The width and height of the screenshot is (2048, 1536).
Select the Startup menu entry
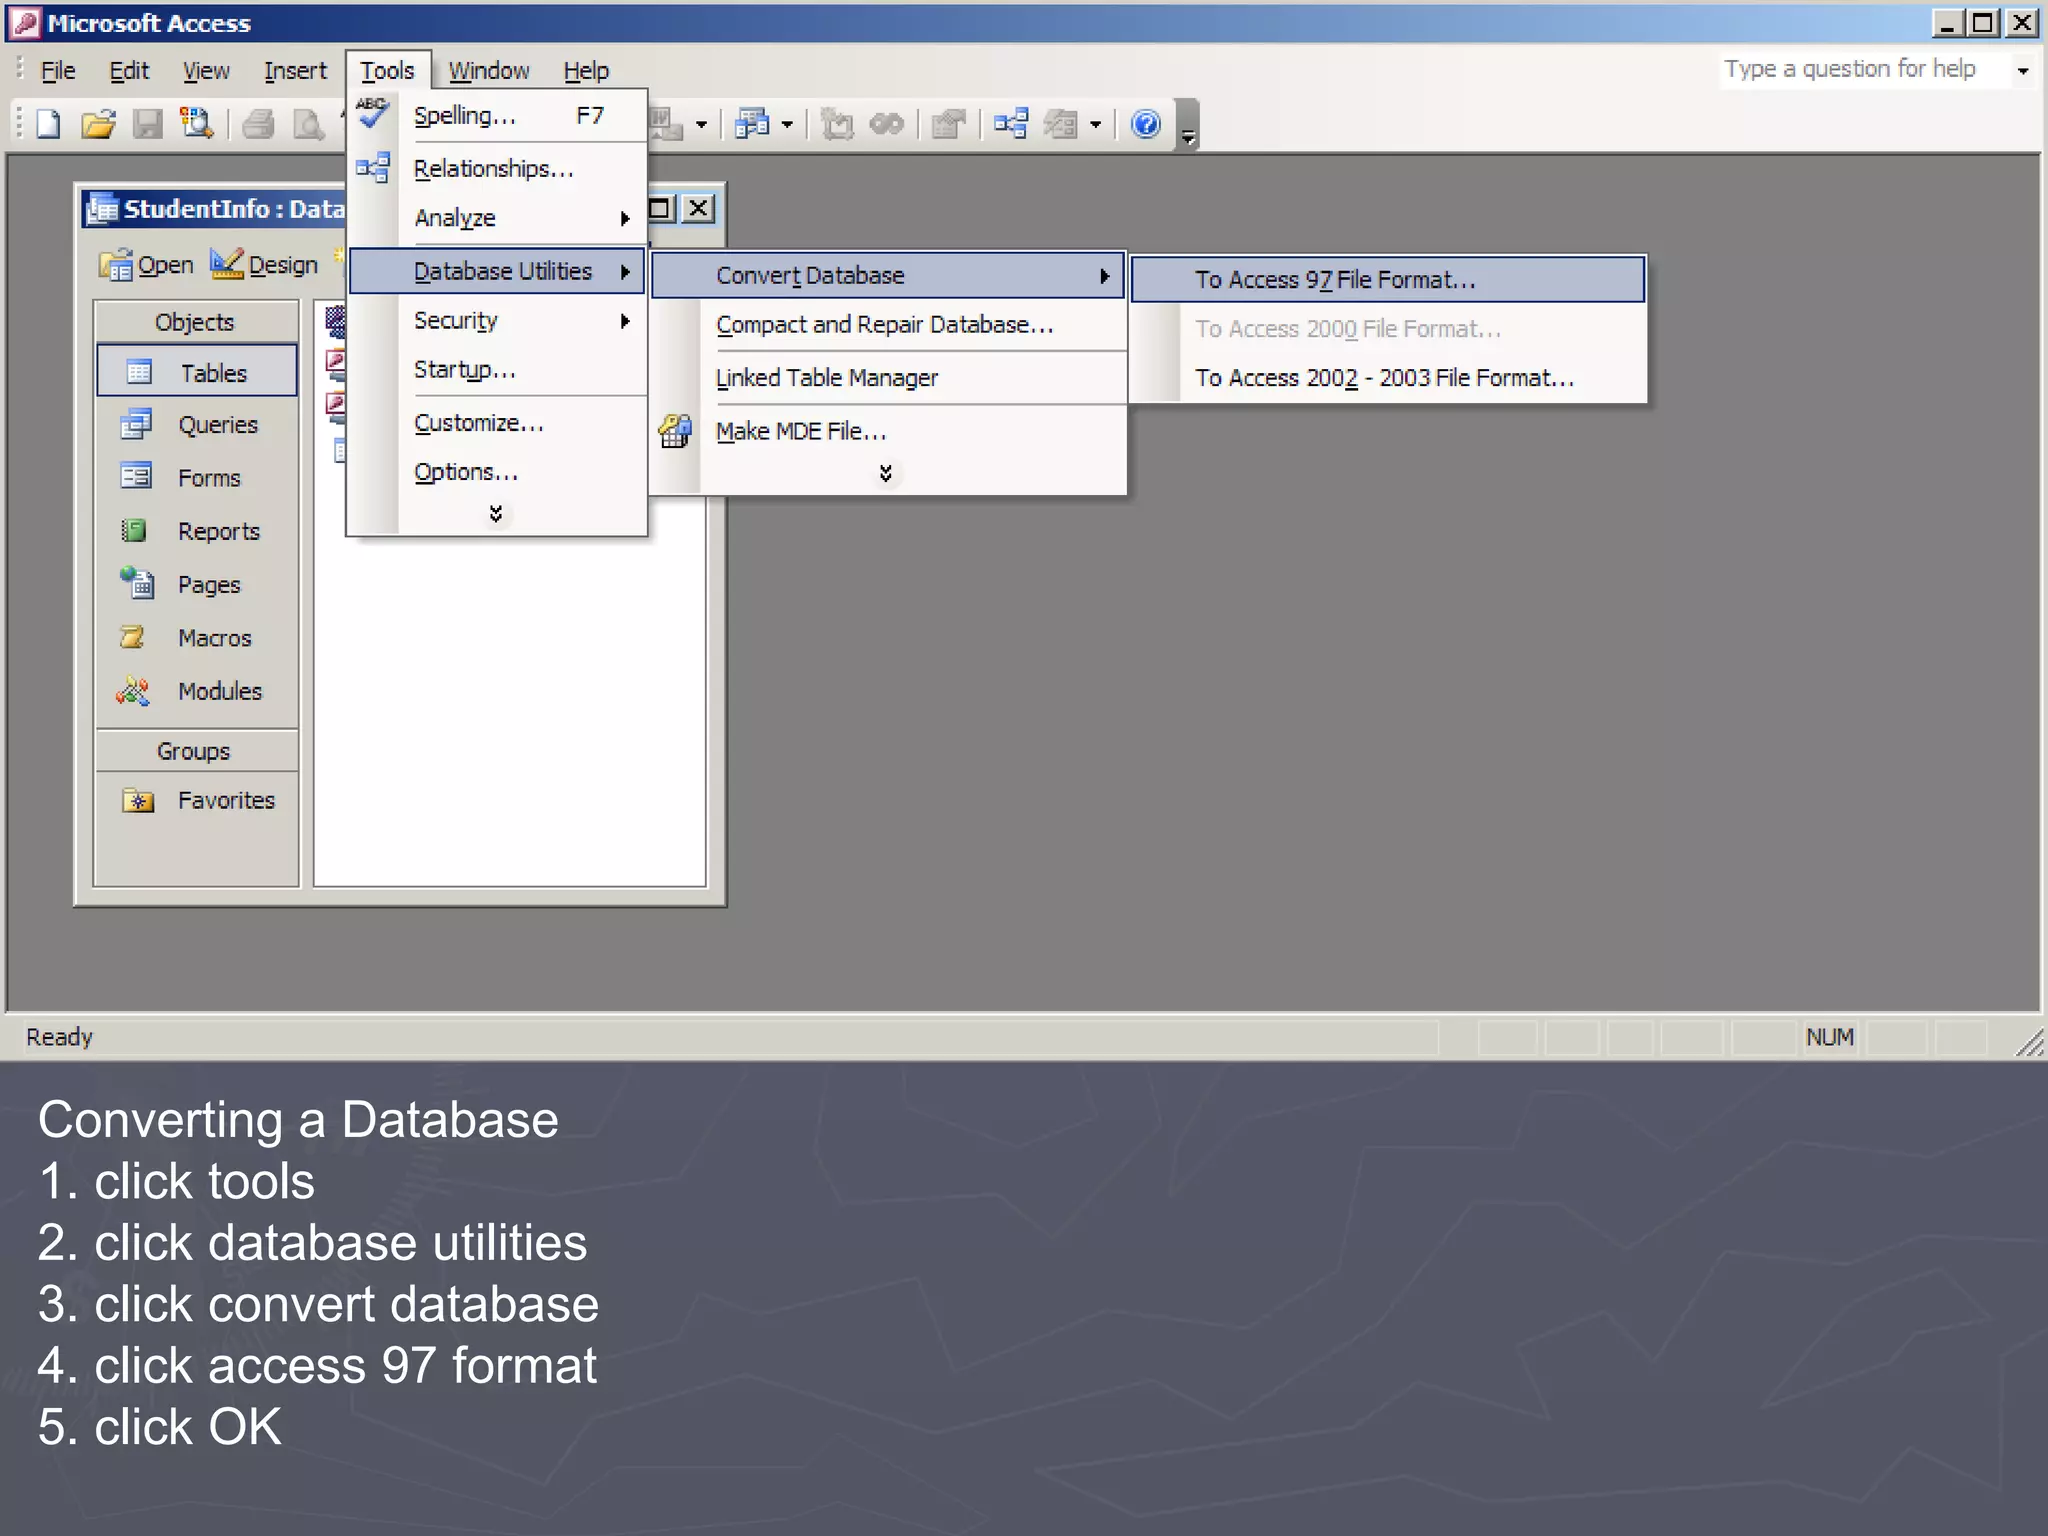(497, 370)
